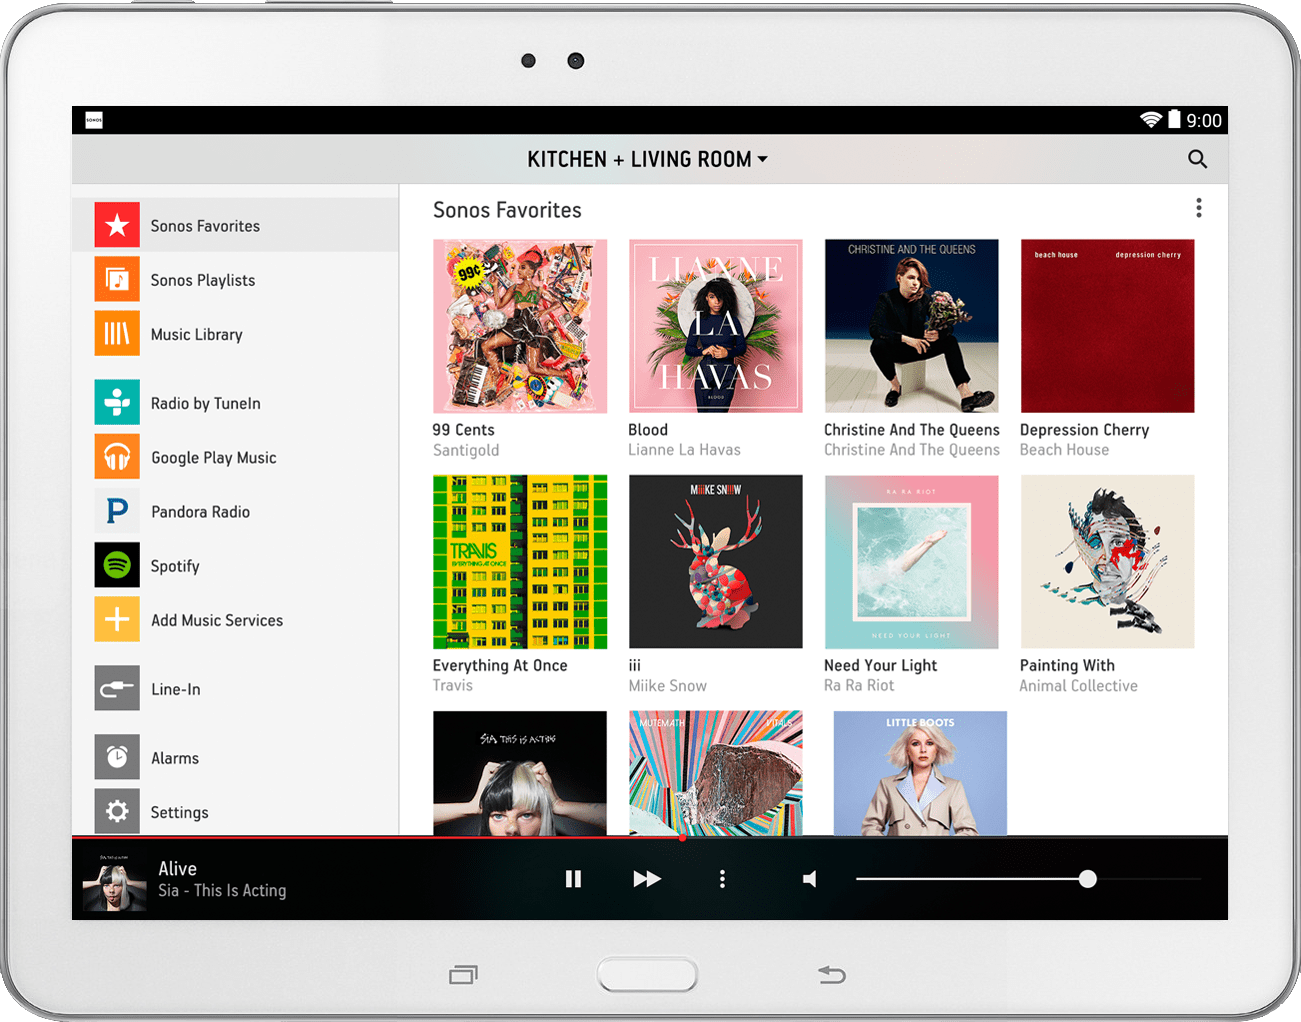Select the Spotify label
This screenshot has height=1022, width=1301.
175,566
